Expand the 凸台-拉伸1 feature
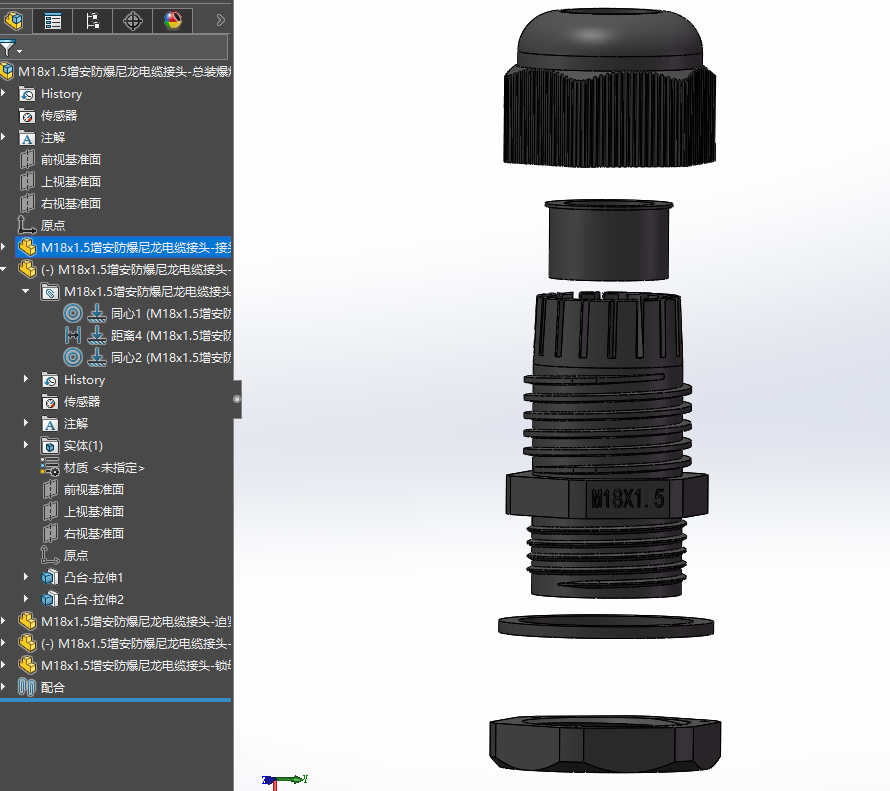This screenshot has height=791, width=890. [26, 577]
